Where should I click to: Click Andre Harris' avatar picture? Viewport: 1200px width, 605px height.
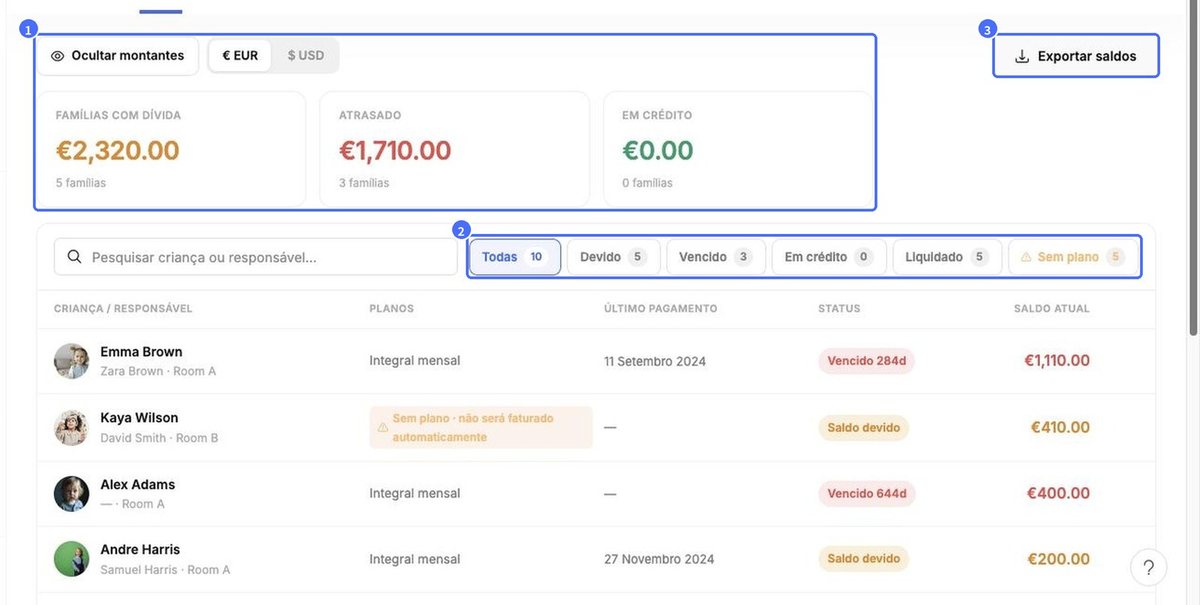pos(72,559)
